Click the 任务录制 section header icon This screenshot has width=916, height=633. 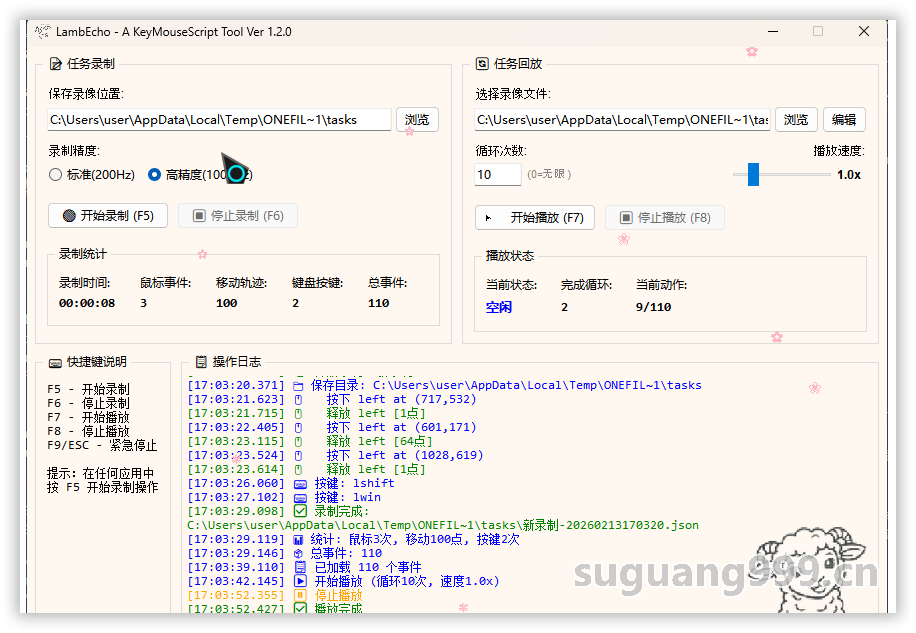coord(55,64)
